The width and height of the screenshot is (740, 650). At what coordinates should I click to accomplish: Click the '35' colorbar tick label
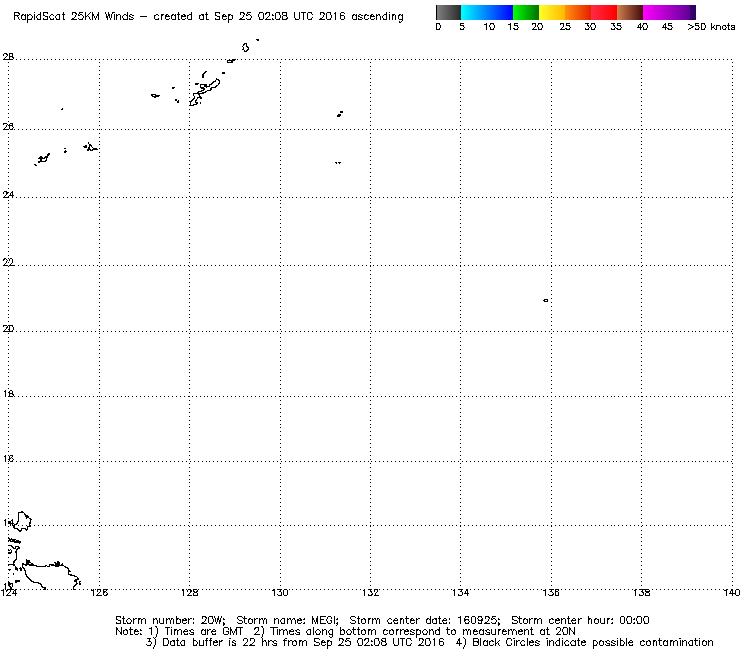(616, 27)
